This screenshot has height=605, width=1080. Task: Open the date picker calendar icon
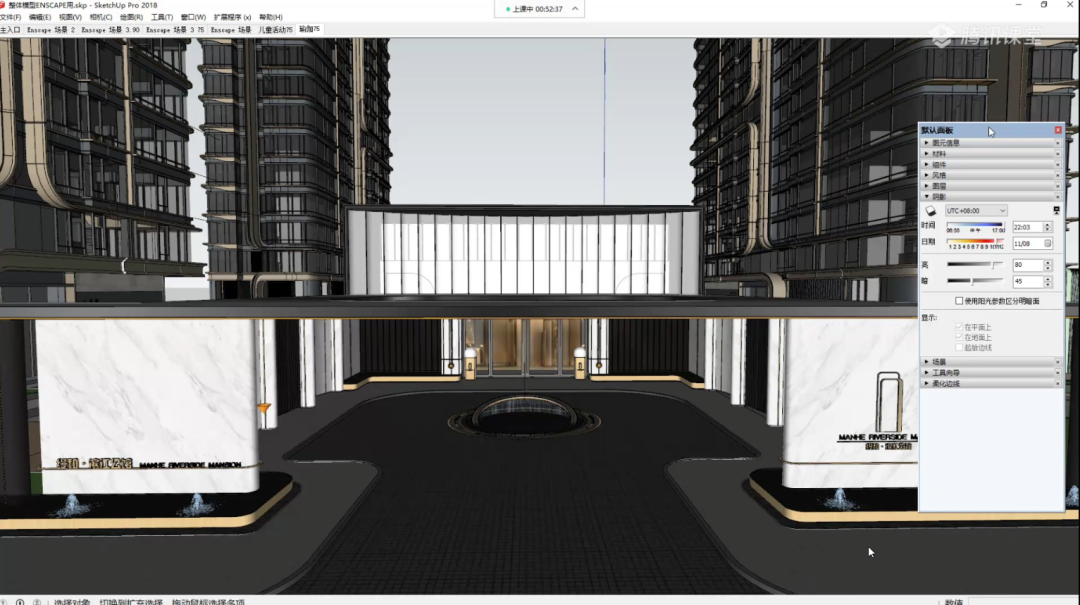pos(1048,243)
